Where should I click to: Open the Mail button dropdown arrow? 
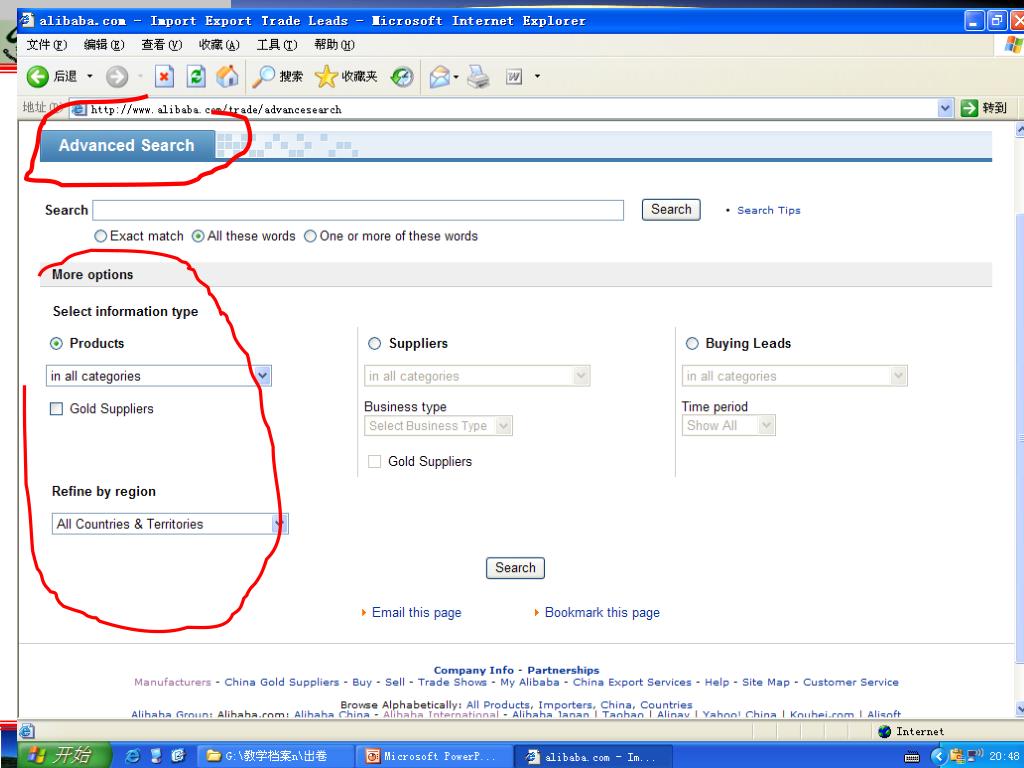(456, 77)
